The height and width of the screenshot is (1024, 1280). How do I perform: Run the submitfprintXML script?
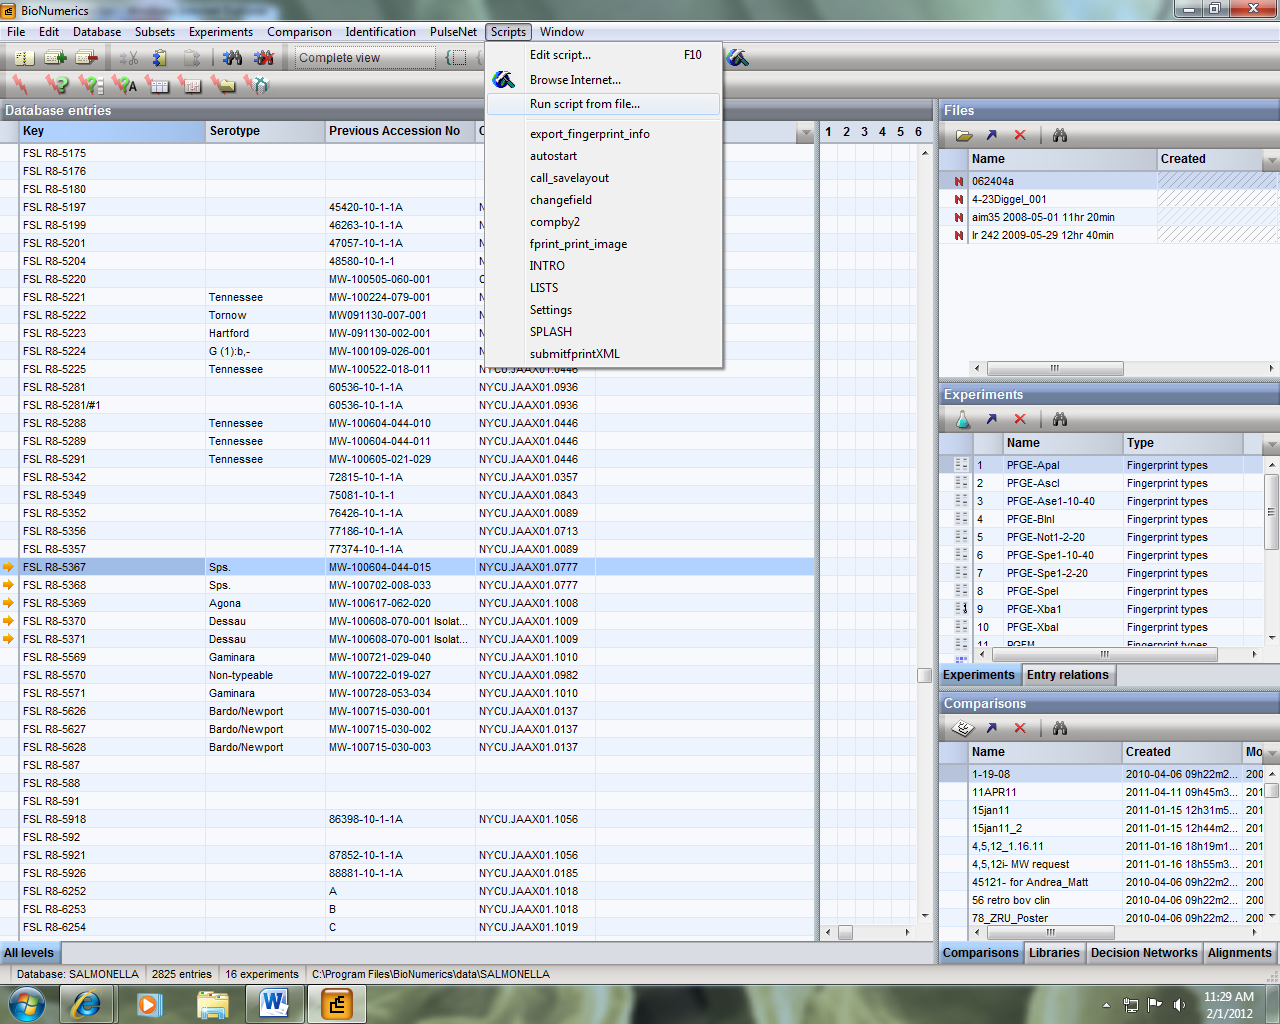point(603,354)
